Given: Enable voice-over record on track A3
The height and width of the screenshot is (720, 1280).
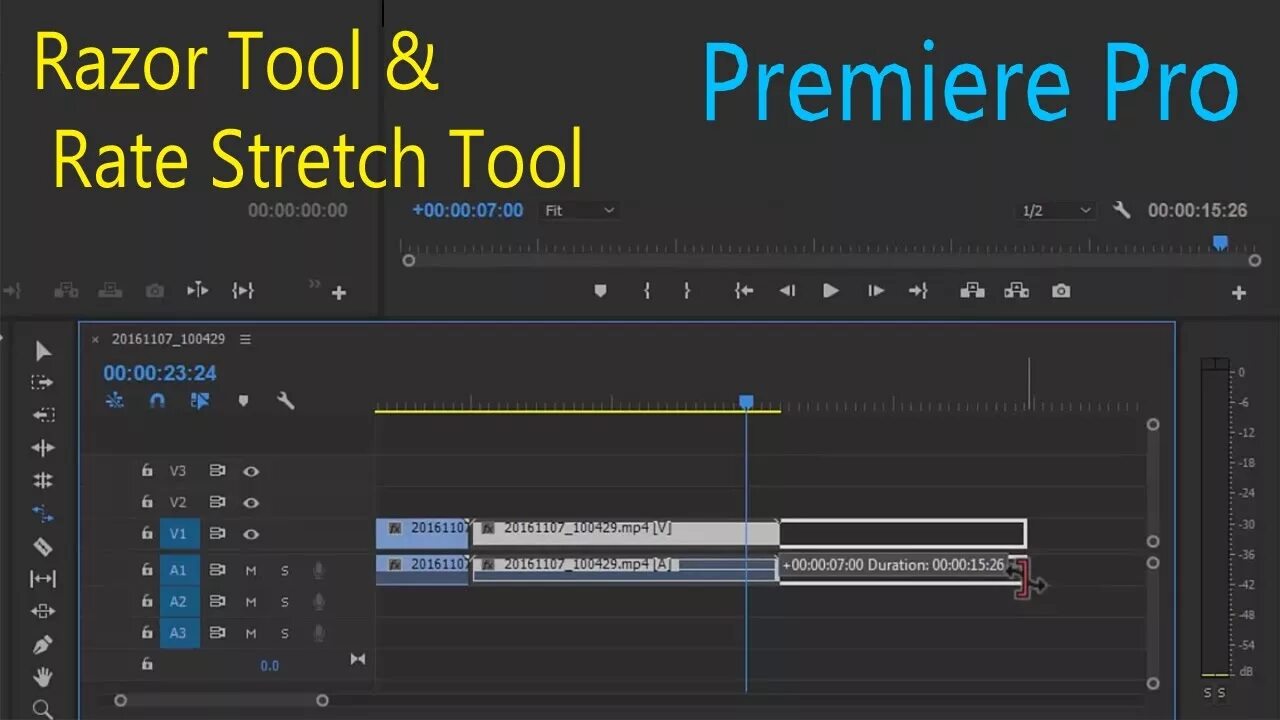Looking at the screenshot, I should click(x=319, y=633).
